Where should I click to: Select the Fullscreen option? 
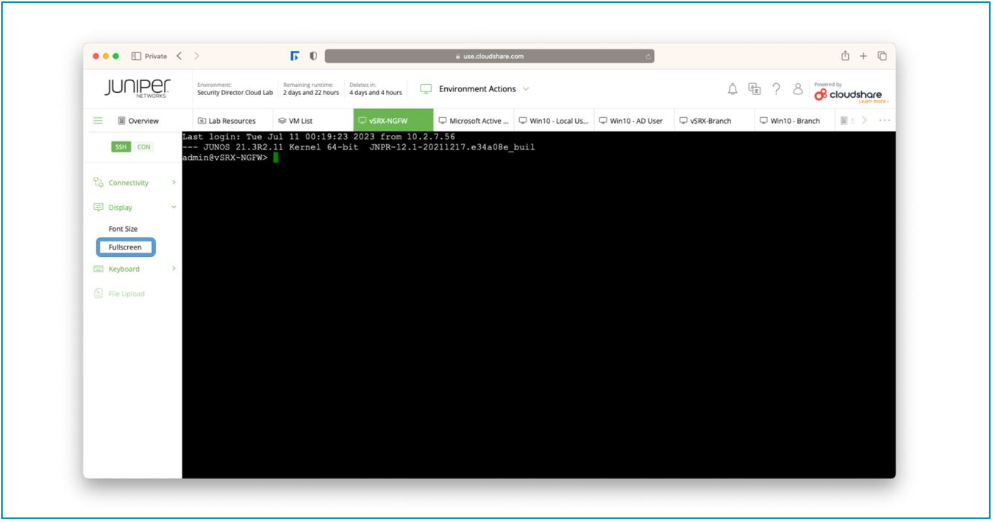(125, 247)
